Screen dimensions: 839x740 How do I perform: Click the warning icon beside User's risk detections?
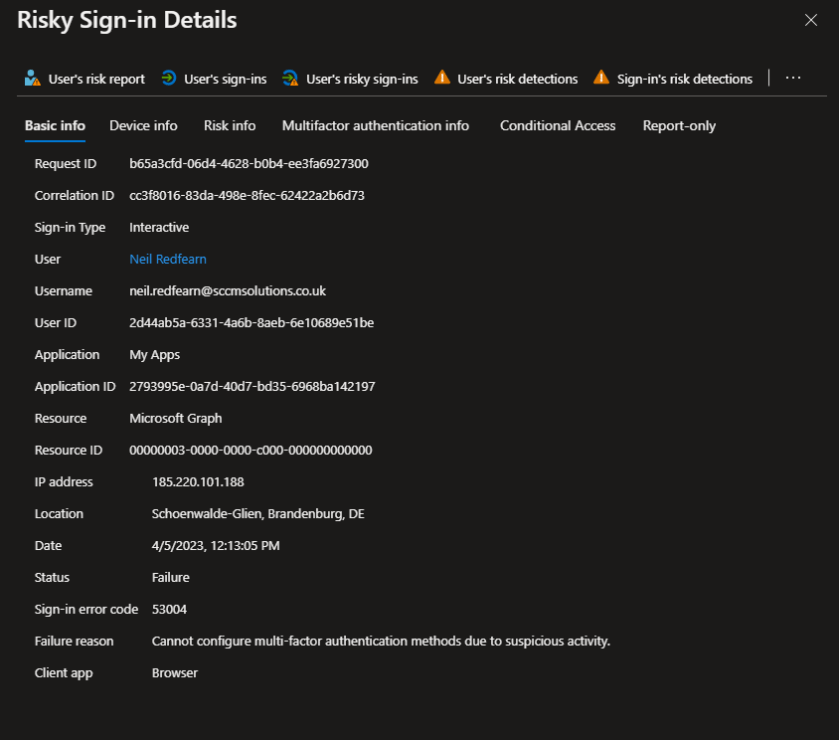(442, 77)
